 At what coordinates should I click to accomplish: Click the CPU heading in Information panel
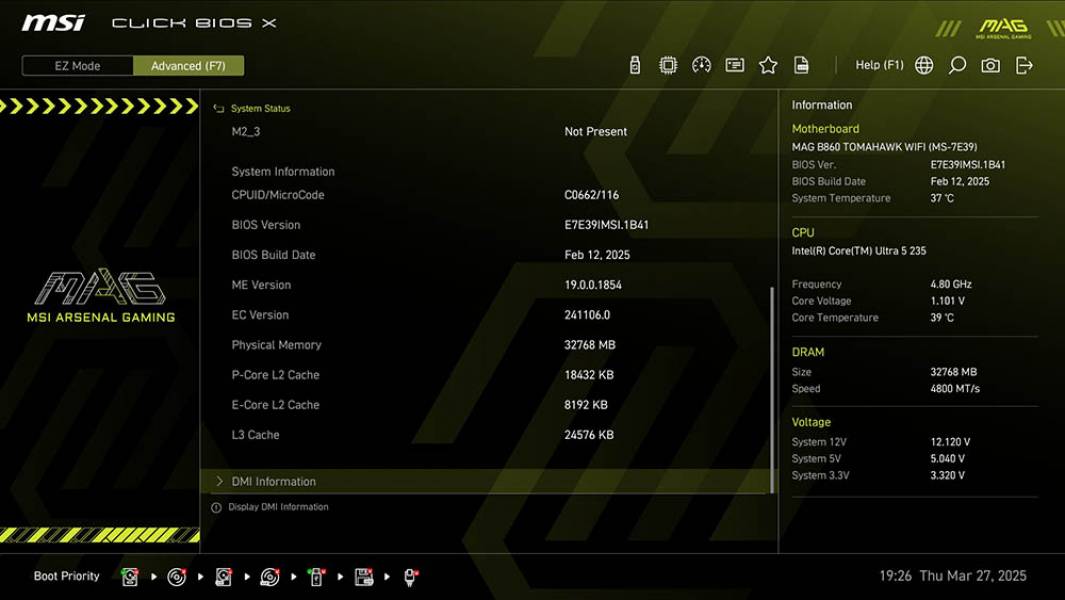click(803, 232)
